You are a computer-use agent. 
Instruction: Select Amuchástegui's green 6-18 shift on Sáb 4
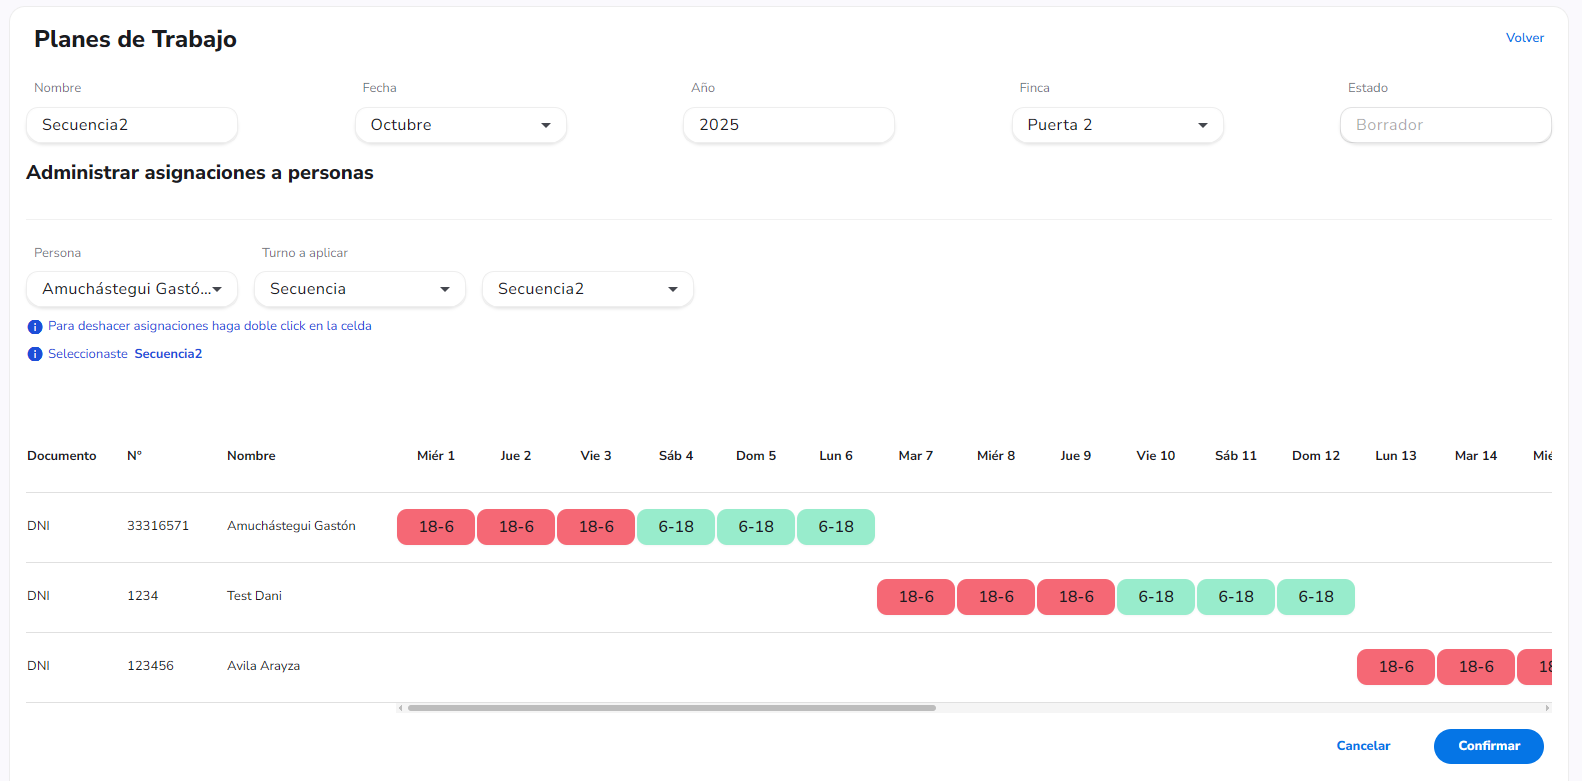pyautogui.click(x=676, y=527)
